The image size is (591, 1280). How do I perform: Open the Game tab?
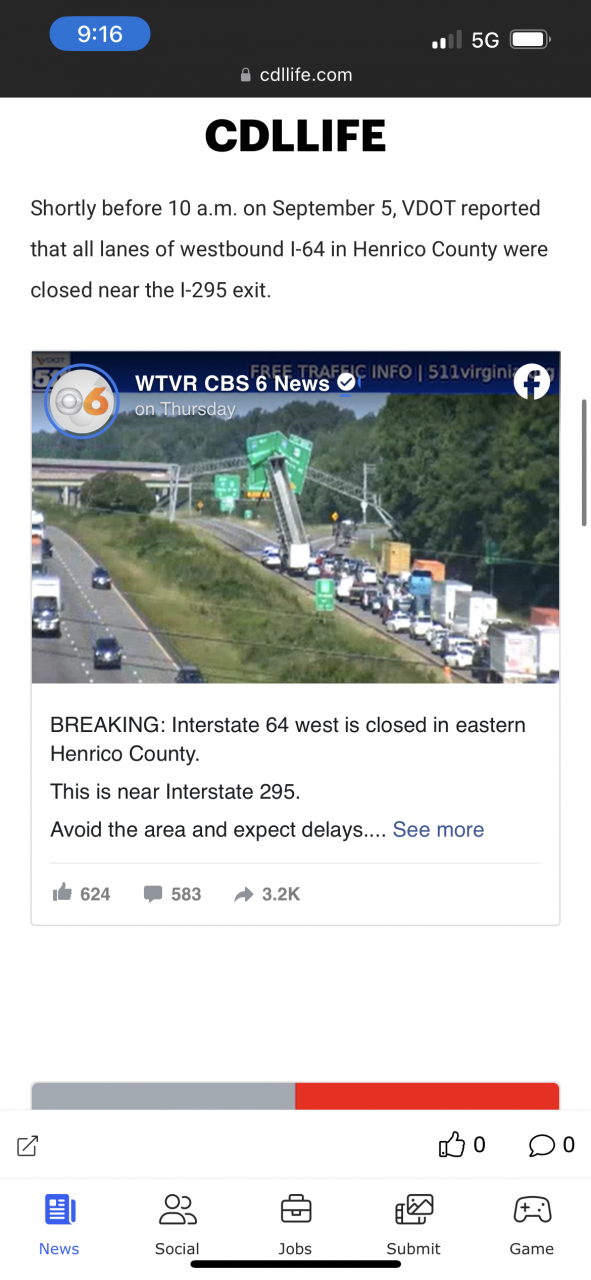532,1225
